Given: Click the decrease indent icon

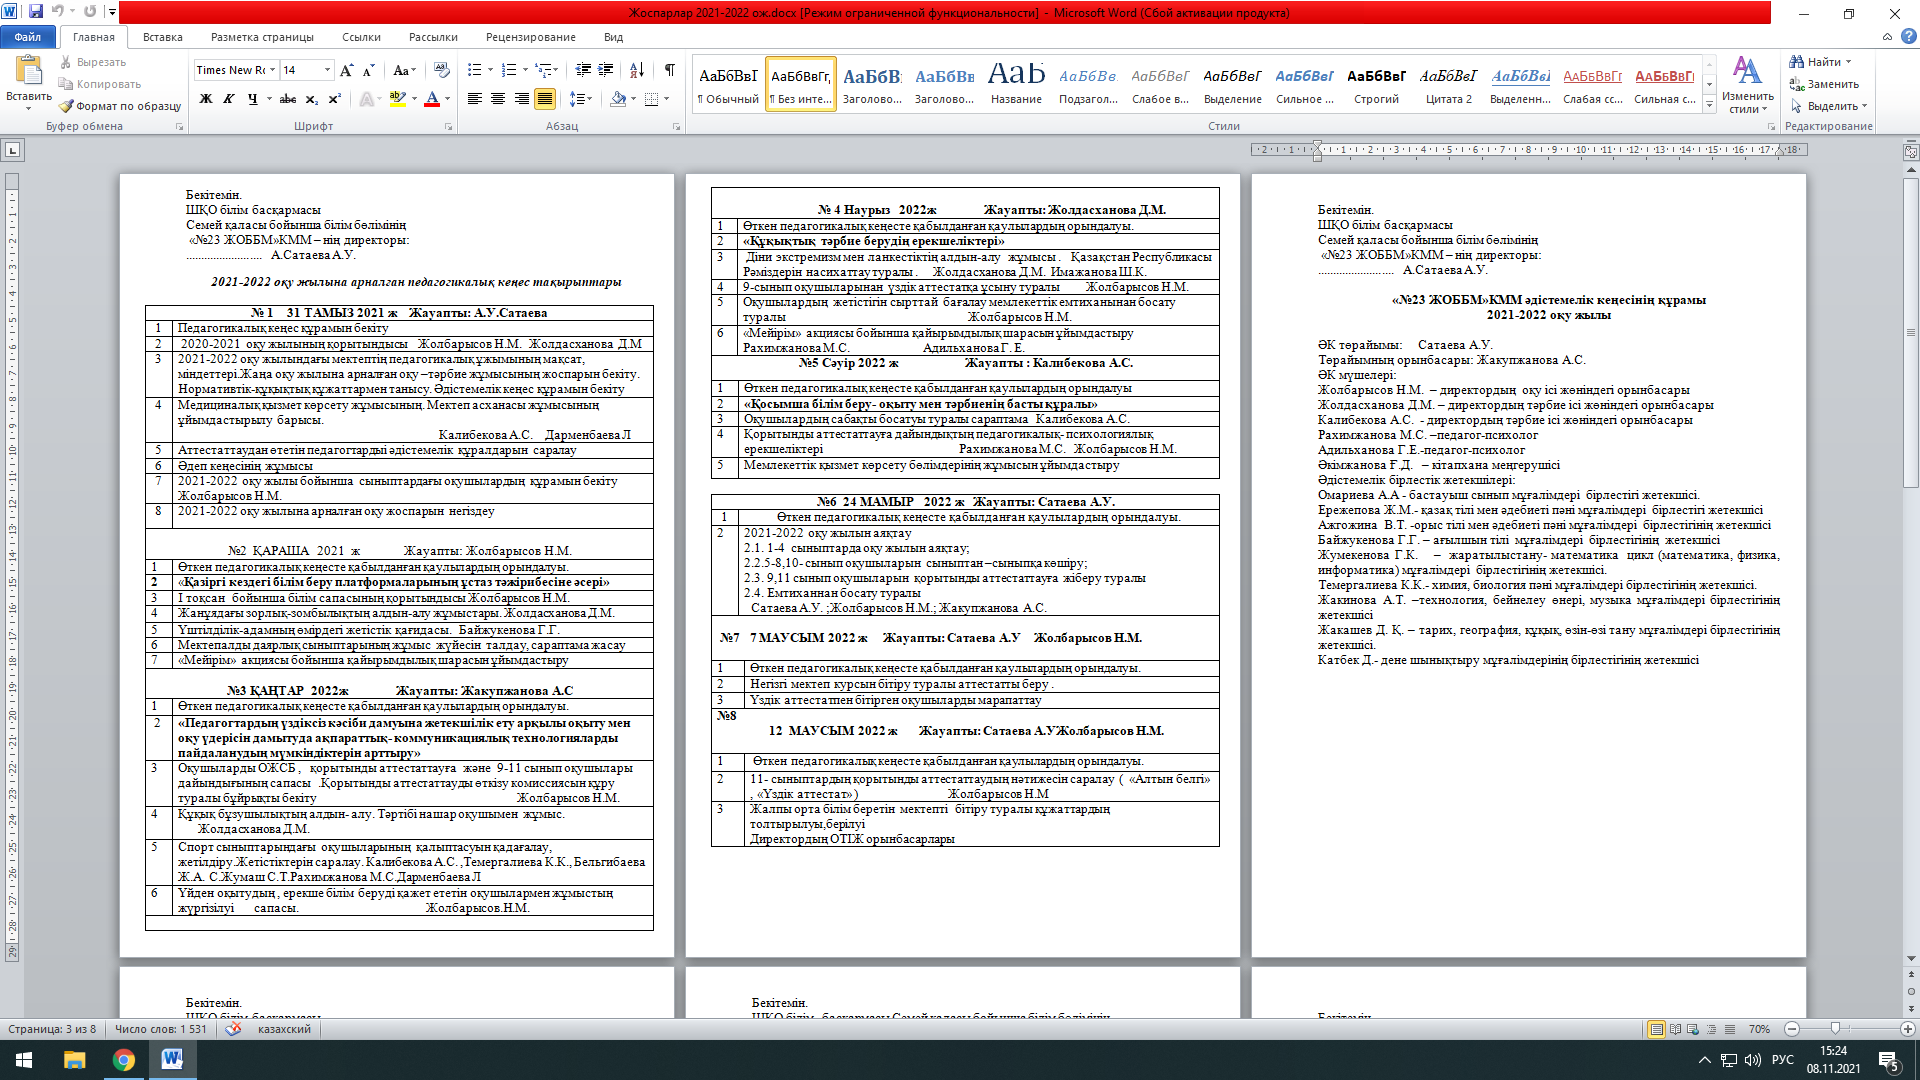Looking at the screenshot, I should point(584,70).
